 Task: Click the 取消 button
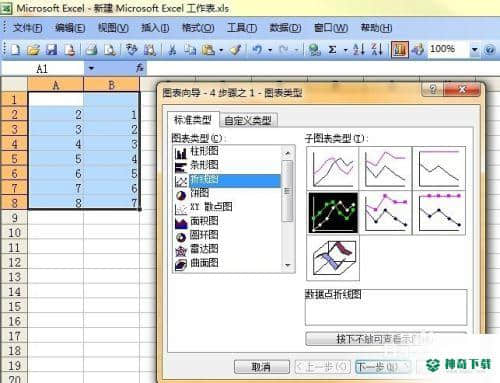(261, 367)
